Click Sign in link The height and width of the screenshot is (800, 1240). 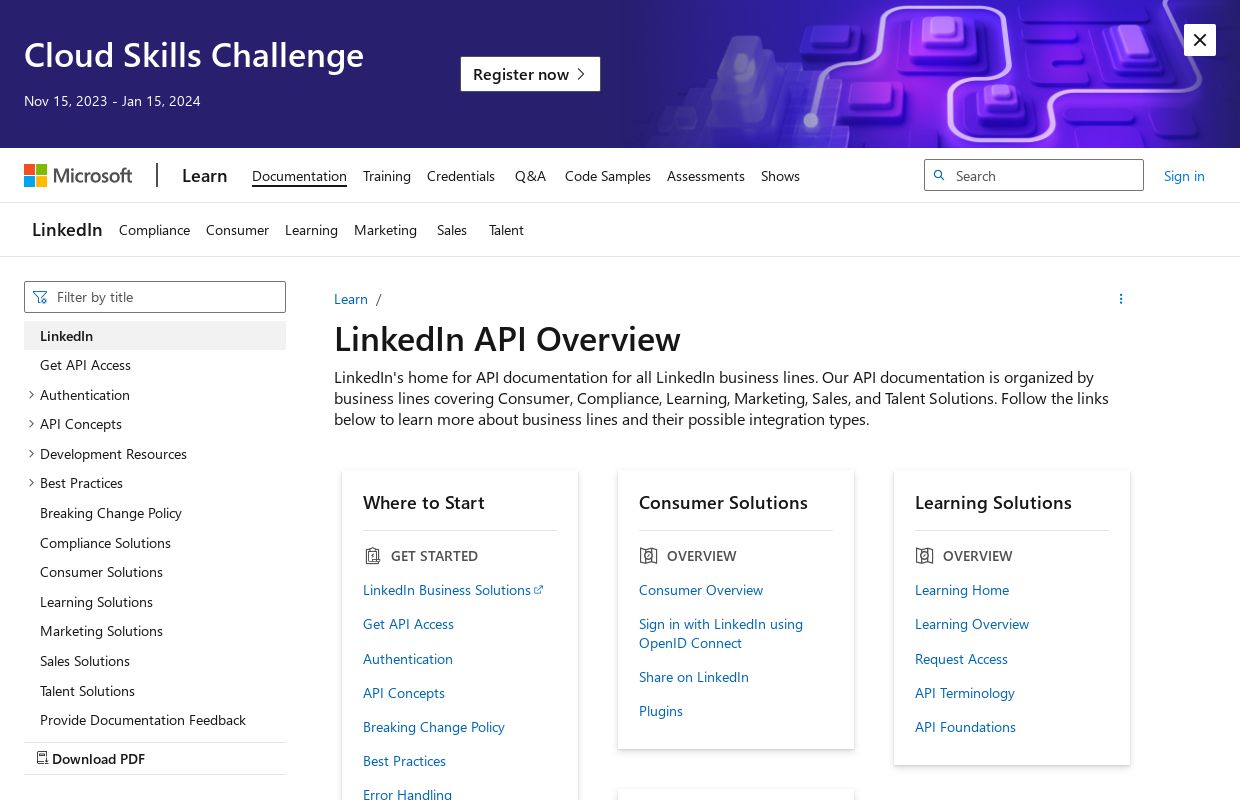coord(1184,176)
